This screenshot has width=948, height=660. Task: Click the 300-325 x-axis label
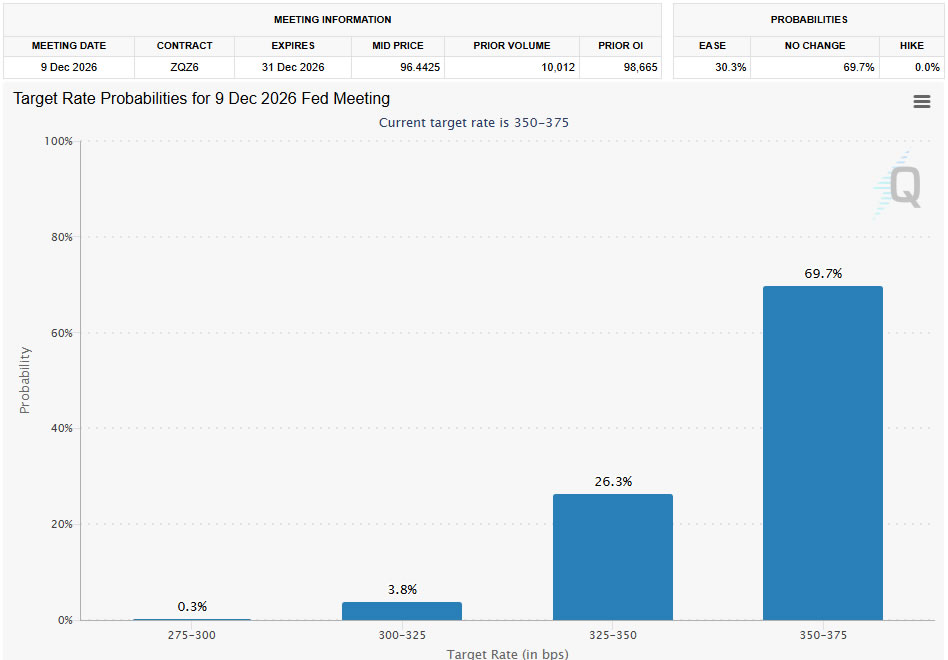coord(402,635)
